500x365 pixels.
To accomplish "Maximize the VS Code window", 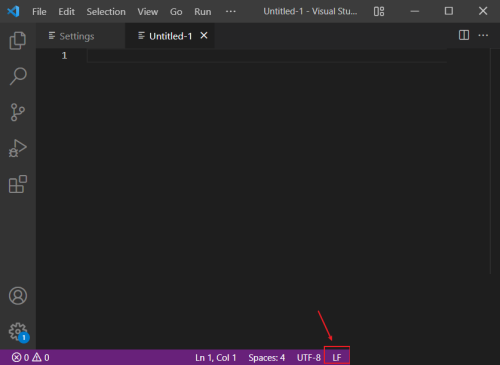I will coord(449,11).
